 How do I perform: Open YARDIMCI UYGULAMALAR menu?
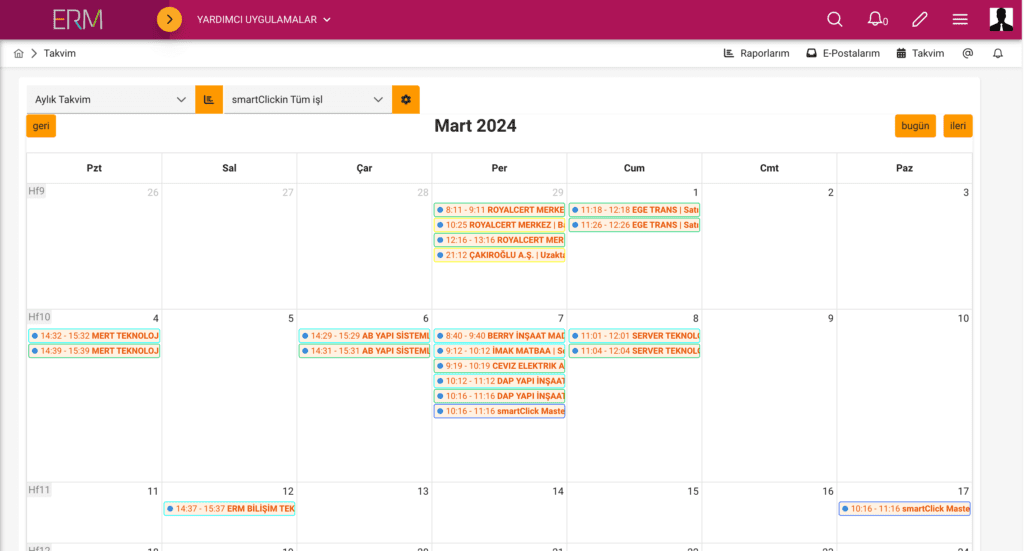point(264,20)
